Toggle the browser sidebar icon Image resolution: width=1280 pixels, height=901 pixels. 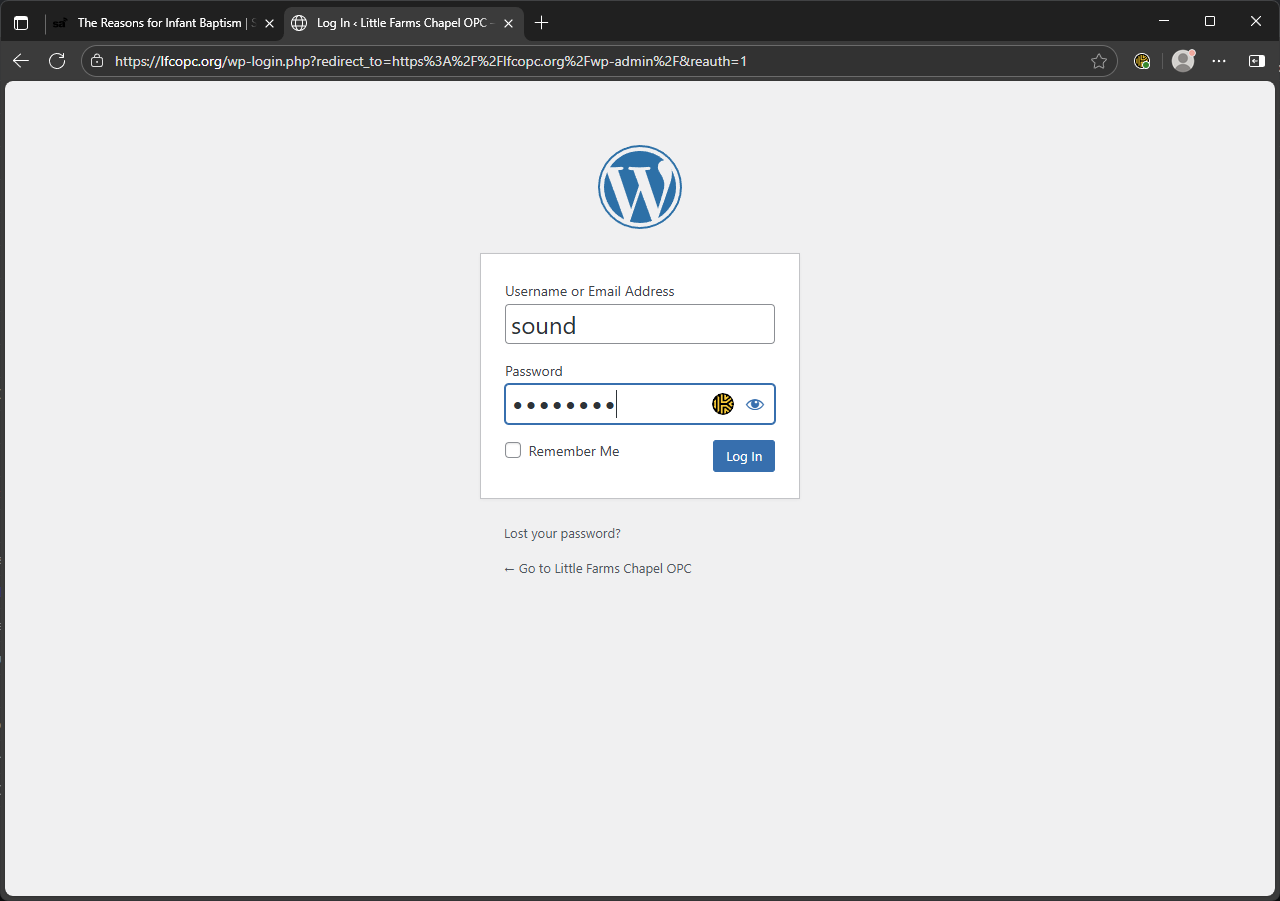[x=1257, y=61]
